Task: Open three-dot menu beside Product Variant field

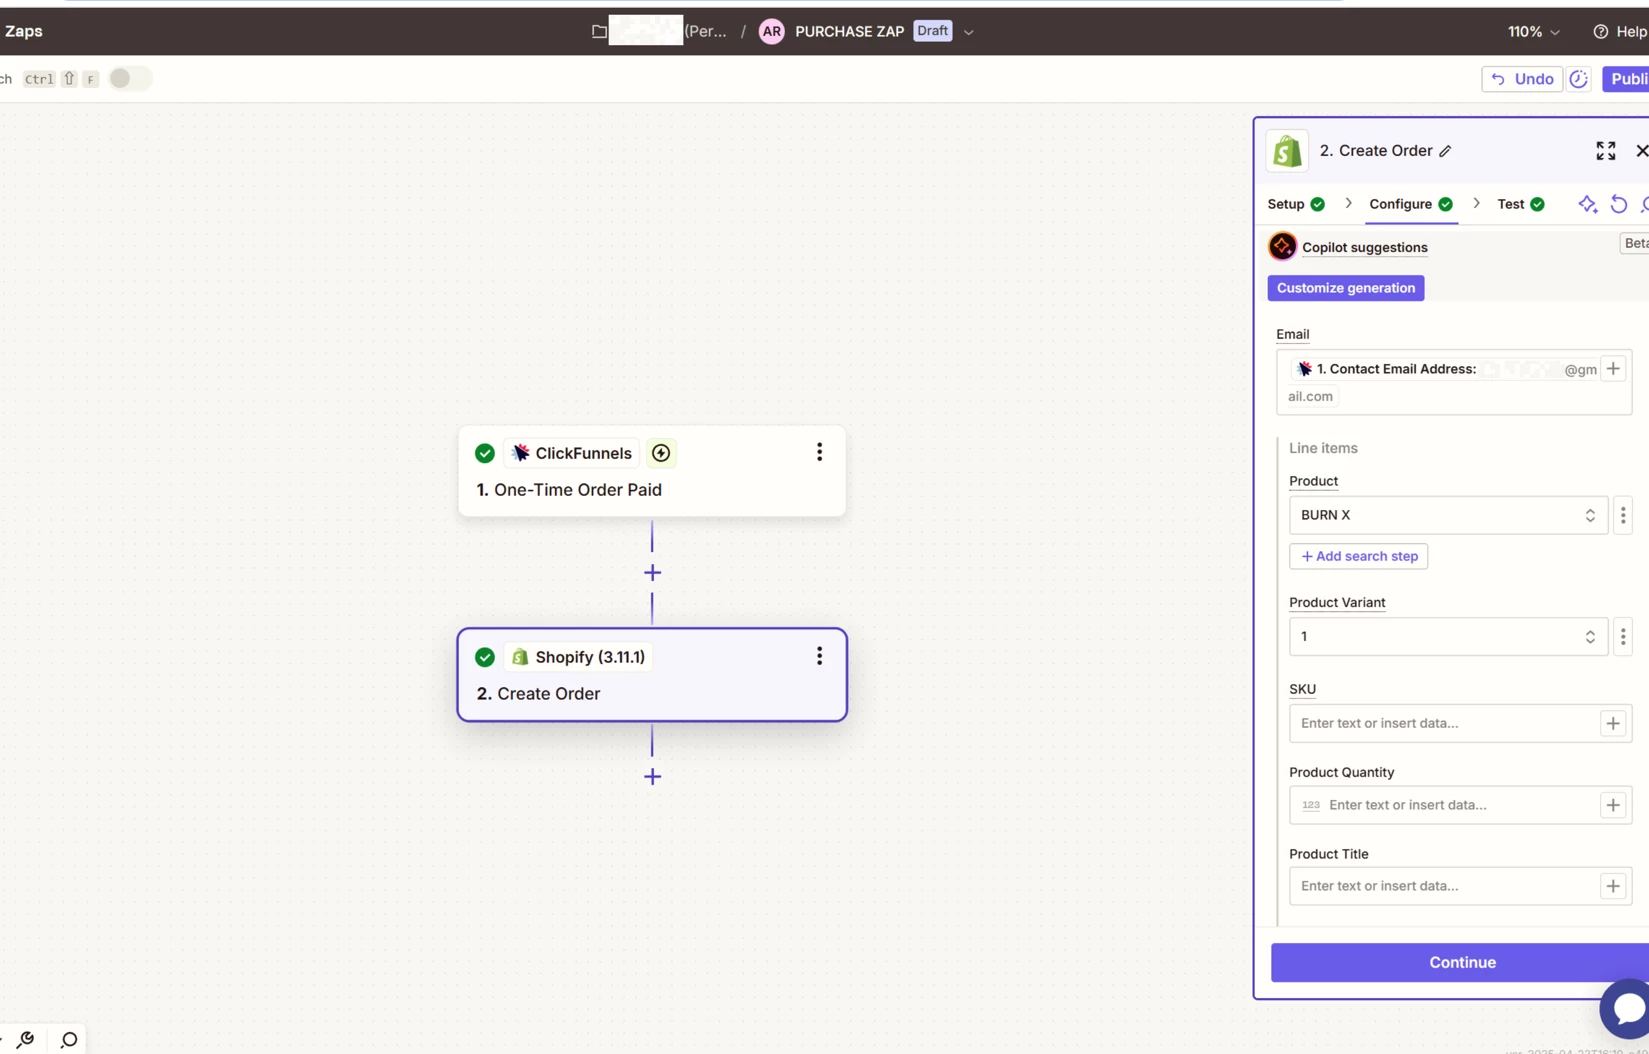Action: (1623, 637)
